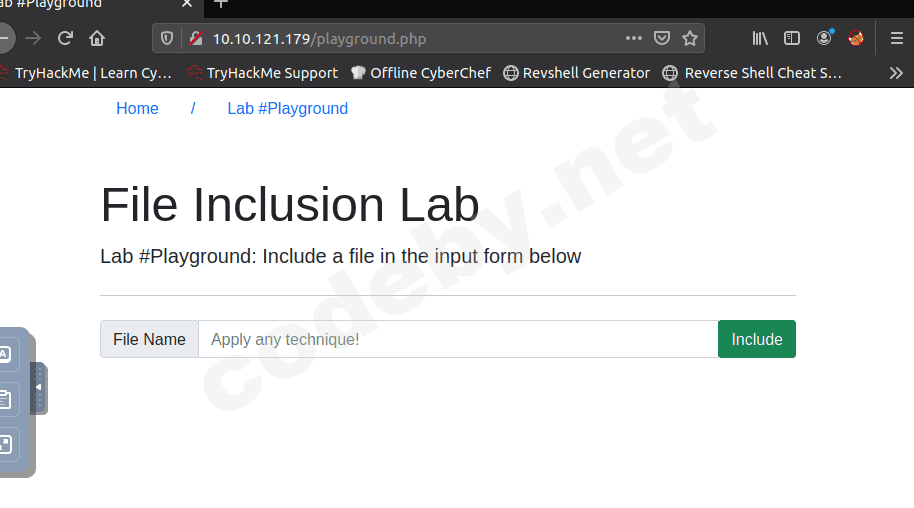Open the Firefox account menu
The image size is (914, 508).
coord(824,38)
